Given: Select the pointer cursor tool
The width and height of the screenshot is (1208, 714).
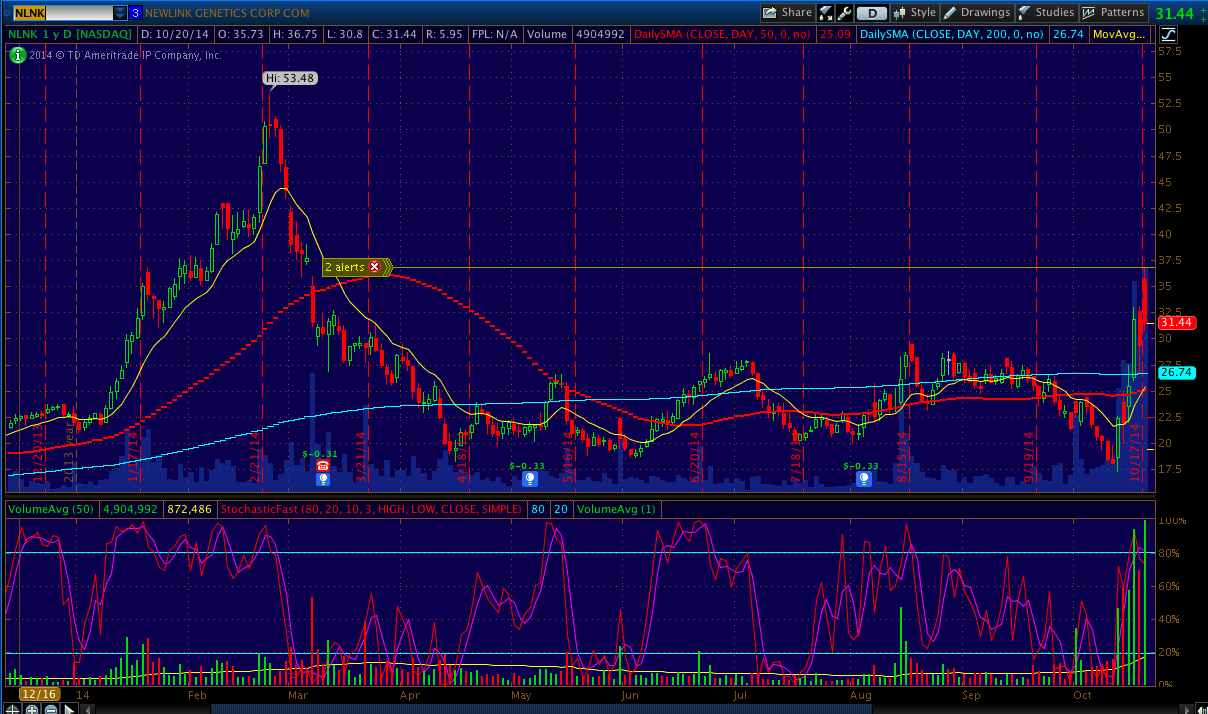Looking at the screenshot, I should tap(70, 708).
